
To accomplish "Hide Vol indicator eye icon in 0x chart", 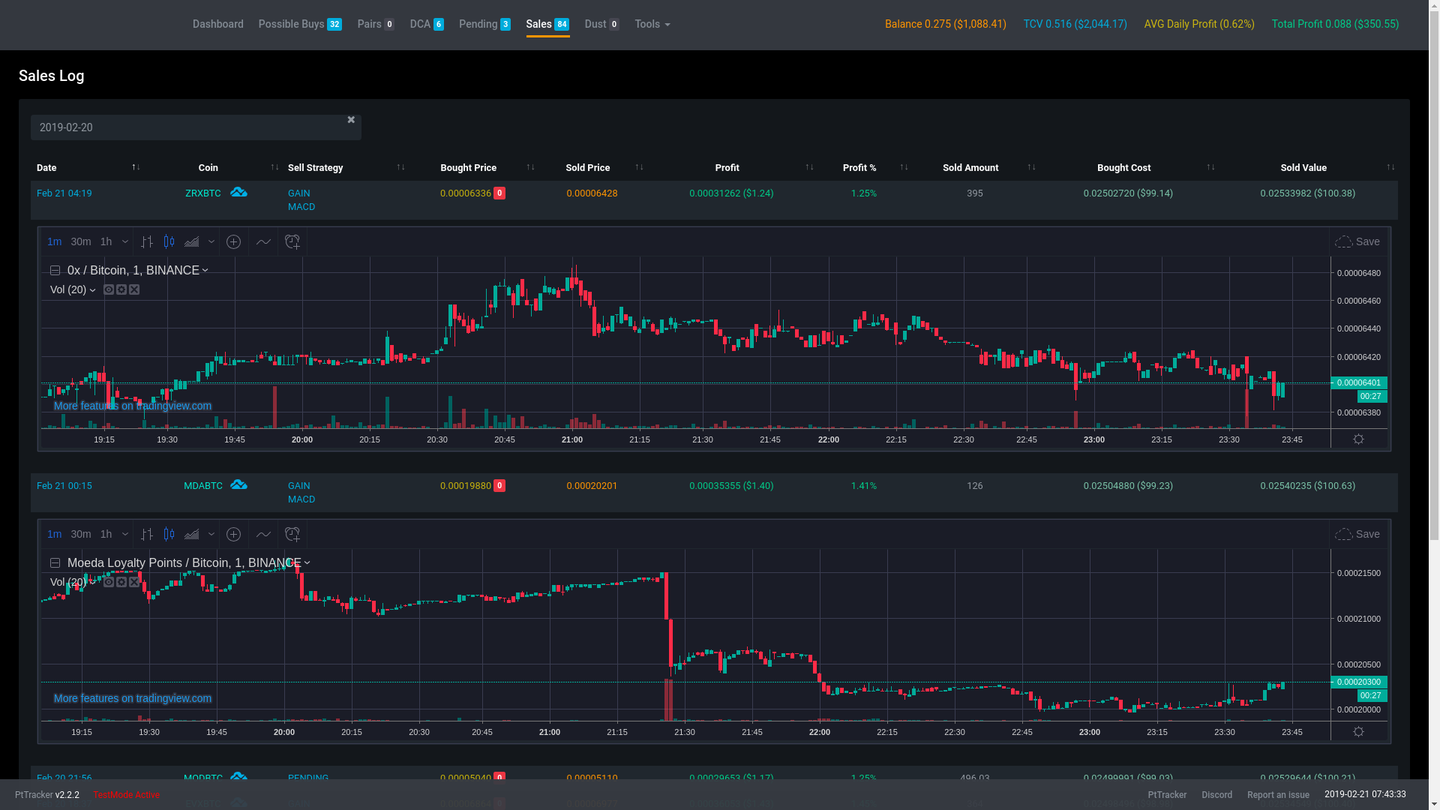I will coord(109,290).
